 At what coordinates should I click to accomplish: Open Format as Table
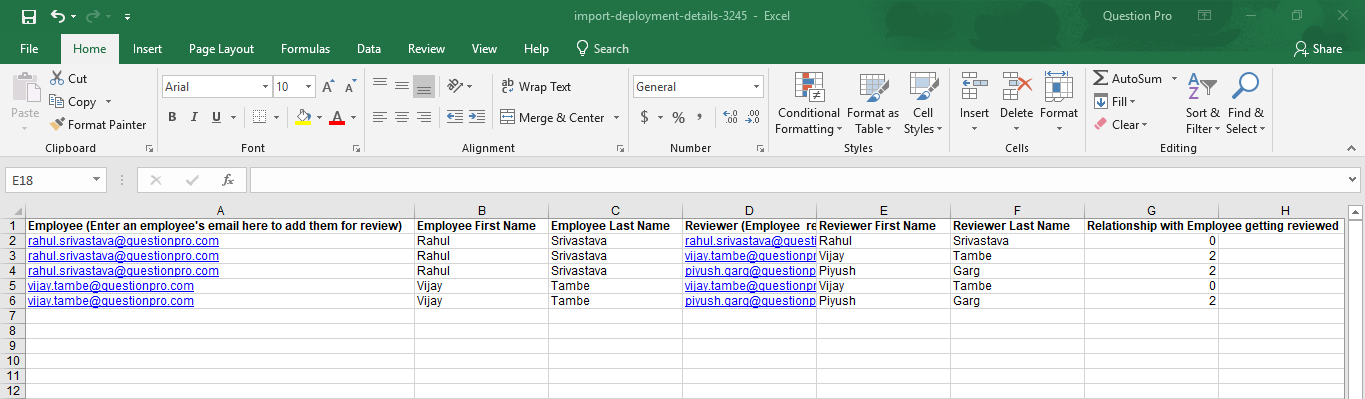point(872,103)
